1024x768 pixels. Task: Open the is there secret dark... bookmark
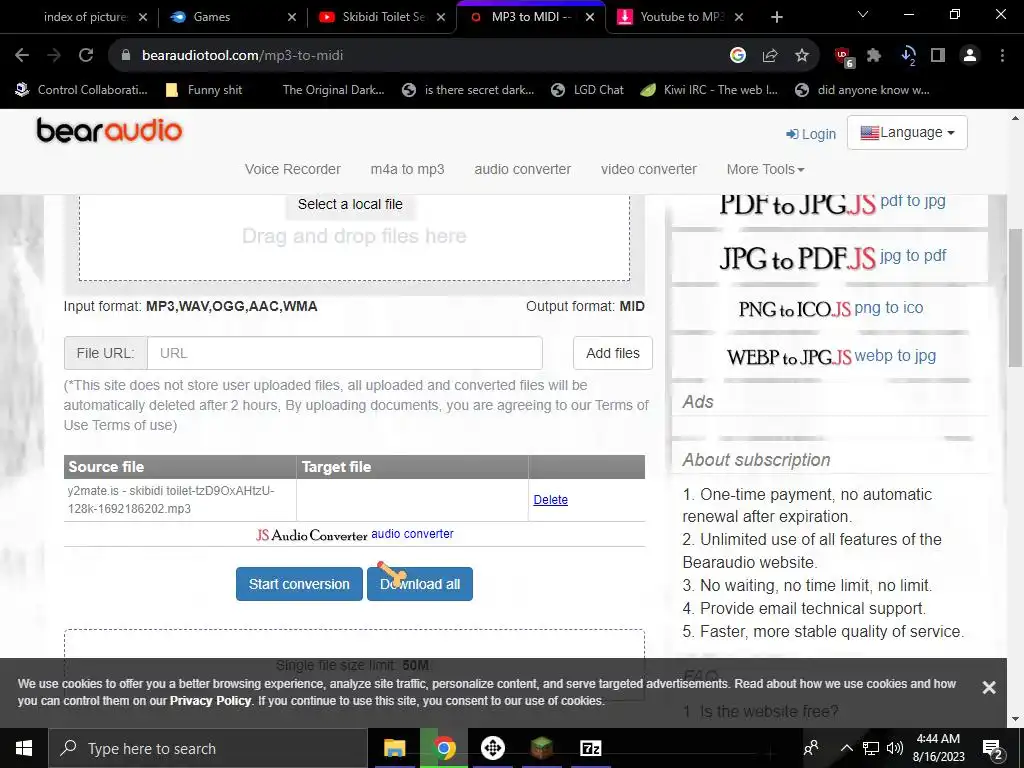tap(468, 90)
